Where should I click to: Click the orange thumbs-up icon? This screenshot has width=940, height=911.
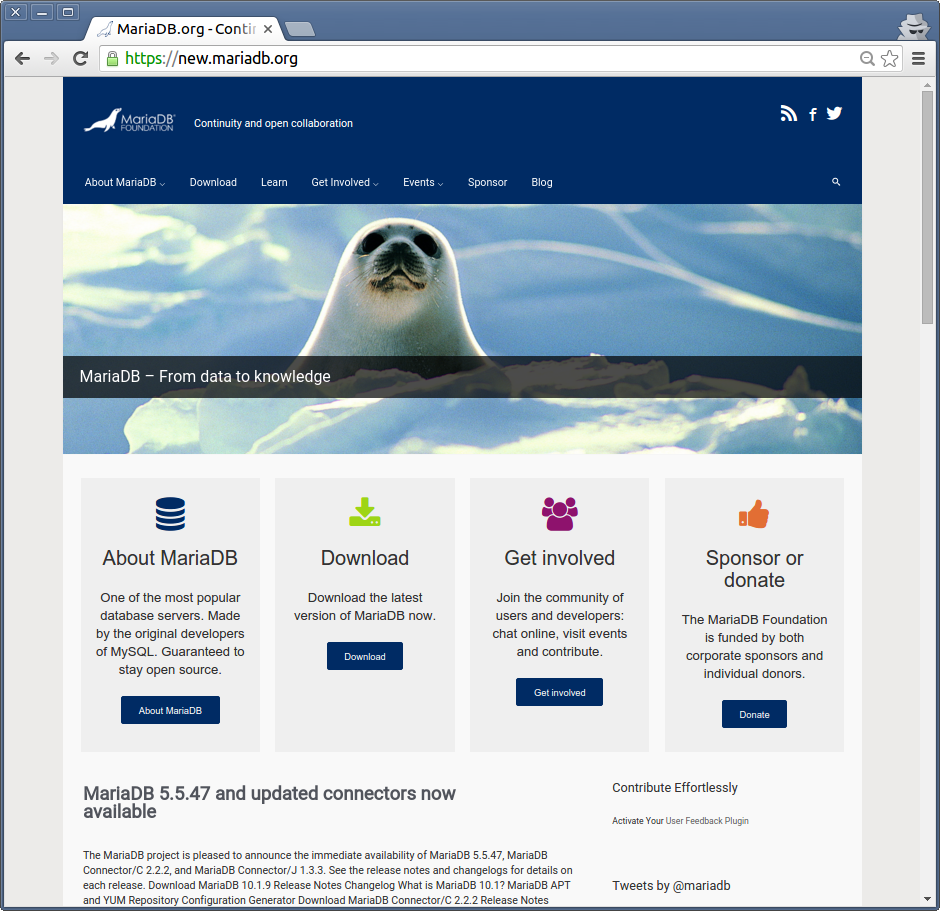click(x=754, y=514)
